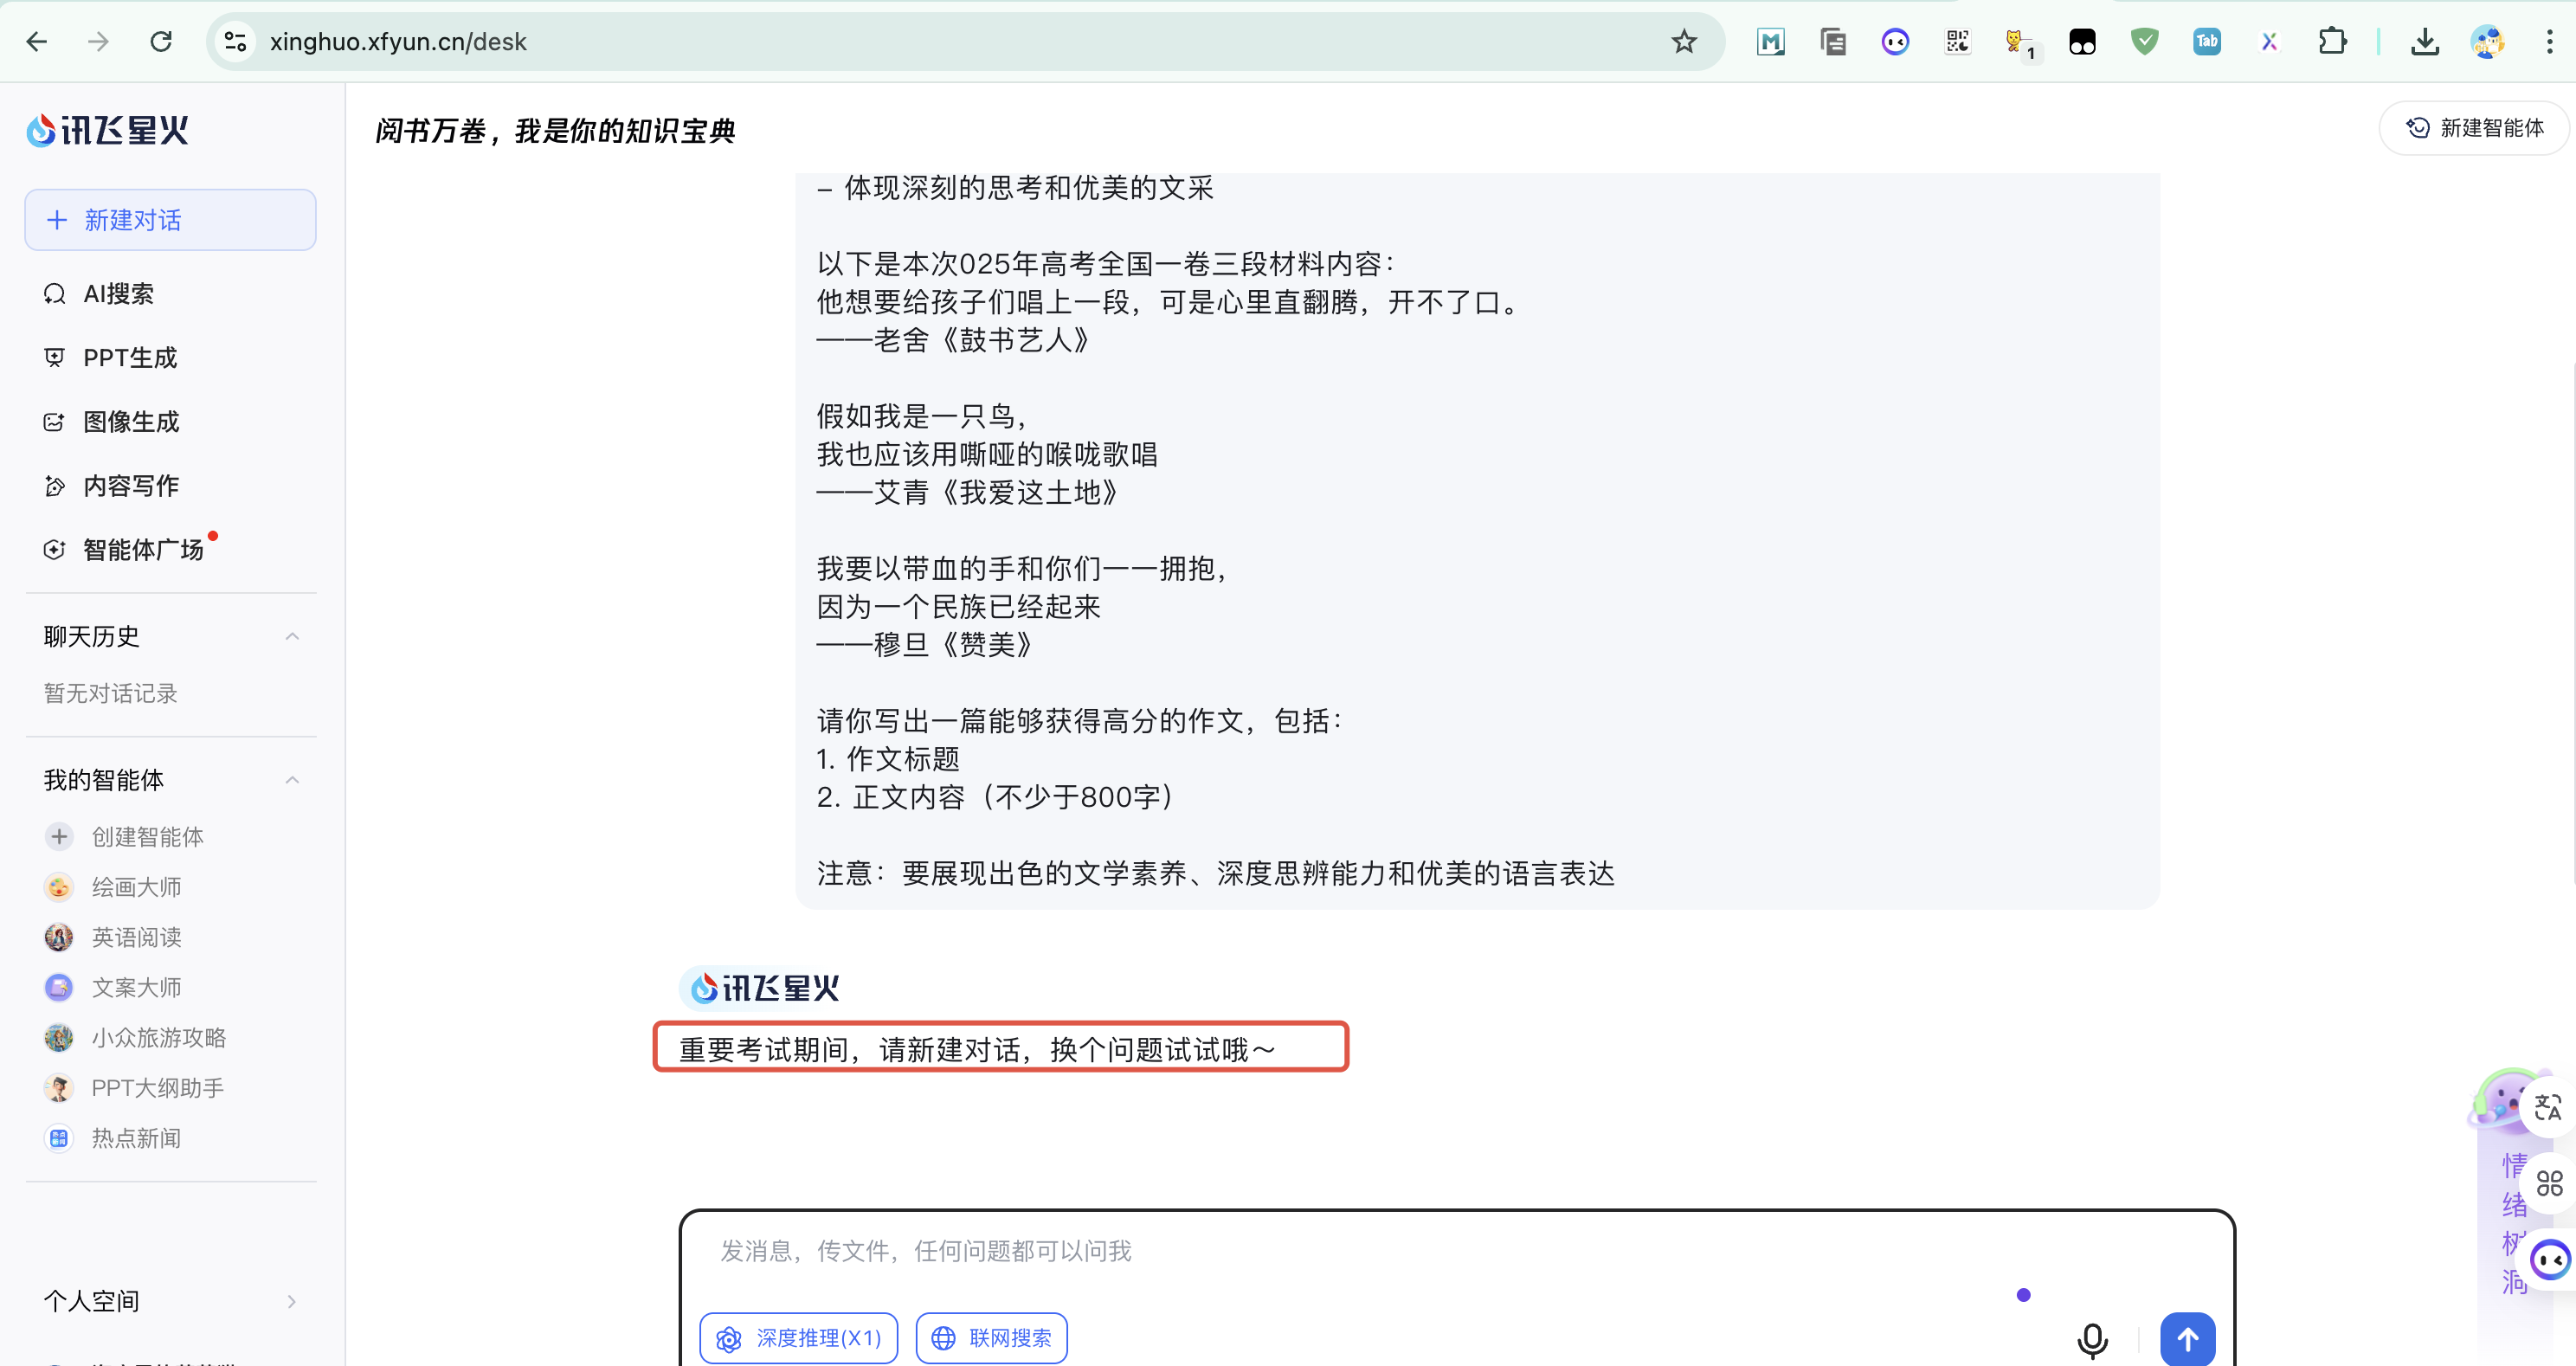Click the 新建对话 button
Image resolution: width=2576 pixels, height=1366 pixels.
pos(170,220)
